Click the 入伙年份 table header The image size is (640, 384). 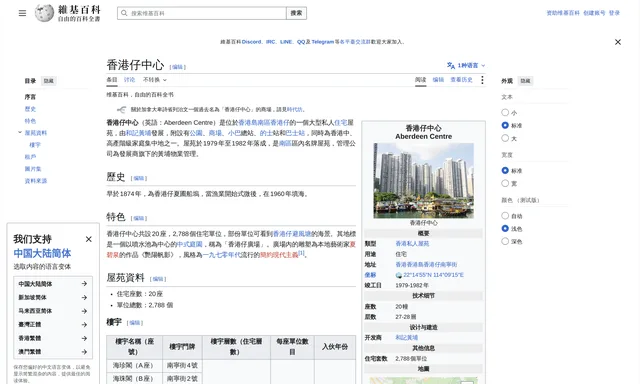tap(335, 346)
